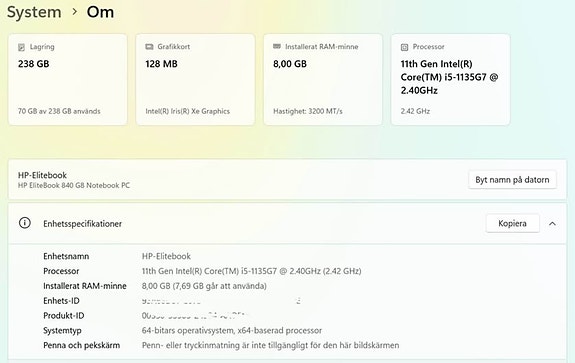Click the Installerat RAM-minne memory icon
The image size is (575, 363).
point(277,46)
